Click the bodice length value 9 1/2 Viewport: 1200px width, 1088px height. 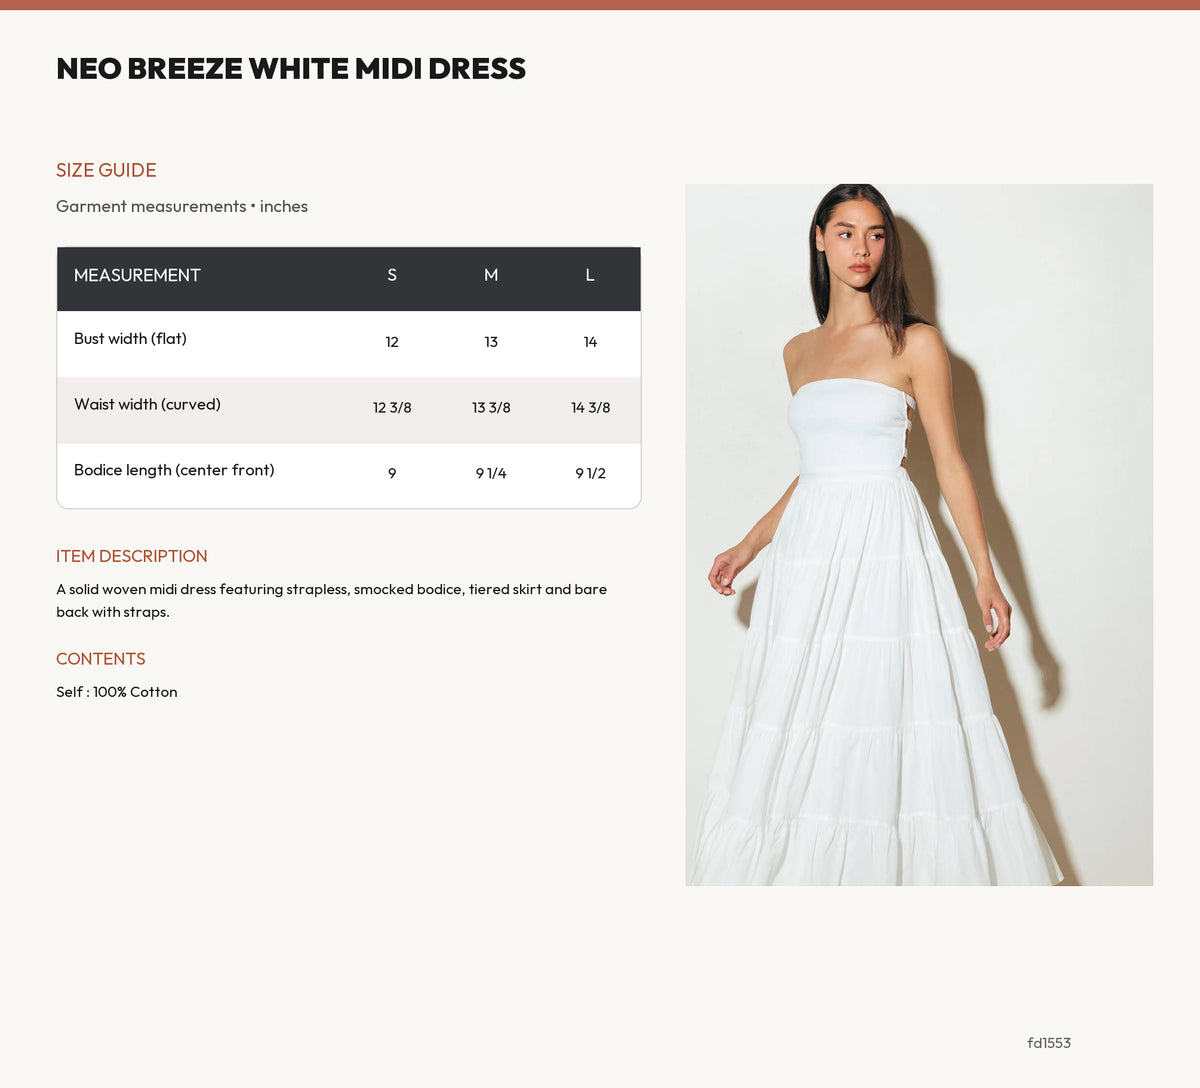590,473
